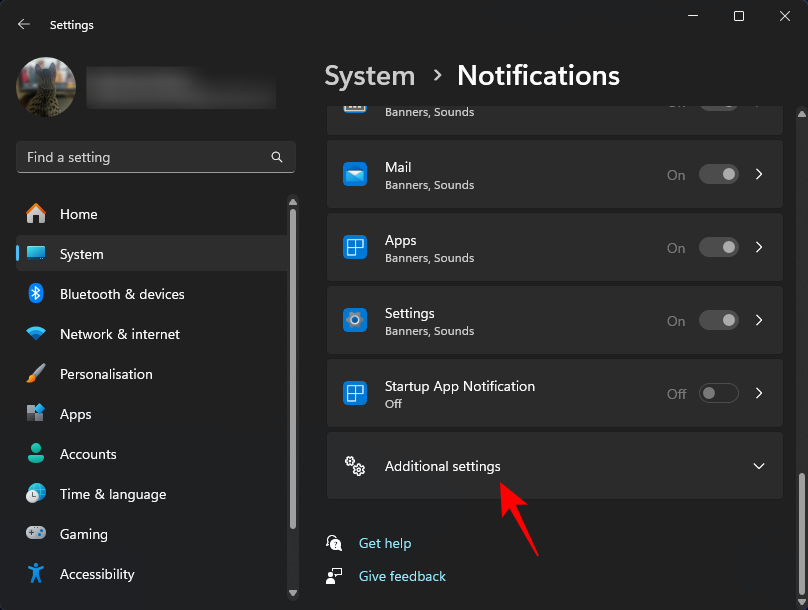
Task: Toggle Mail notifications off
Action: [x=719, y=174]
